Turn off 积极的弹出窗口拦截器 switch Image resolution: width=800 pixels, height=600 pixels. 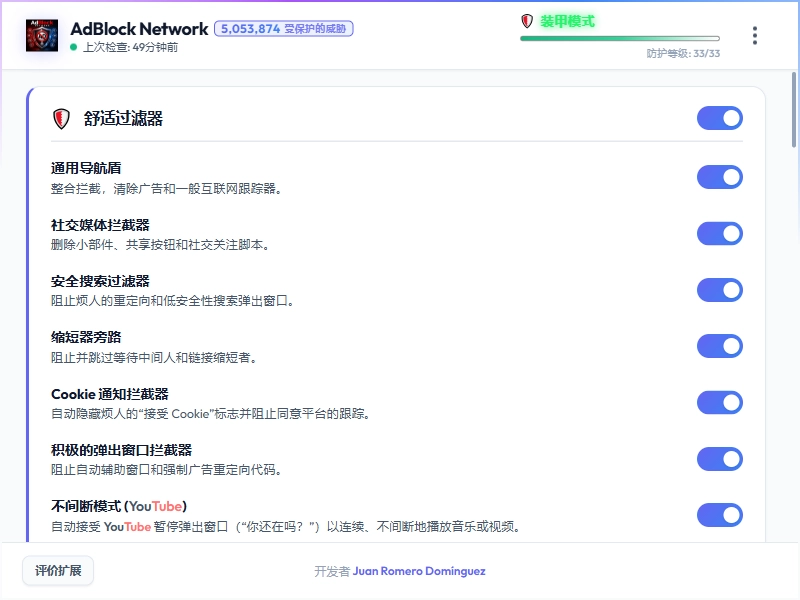point(719,459)
